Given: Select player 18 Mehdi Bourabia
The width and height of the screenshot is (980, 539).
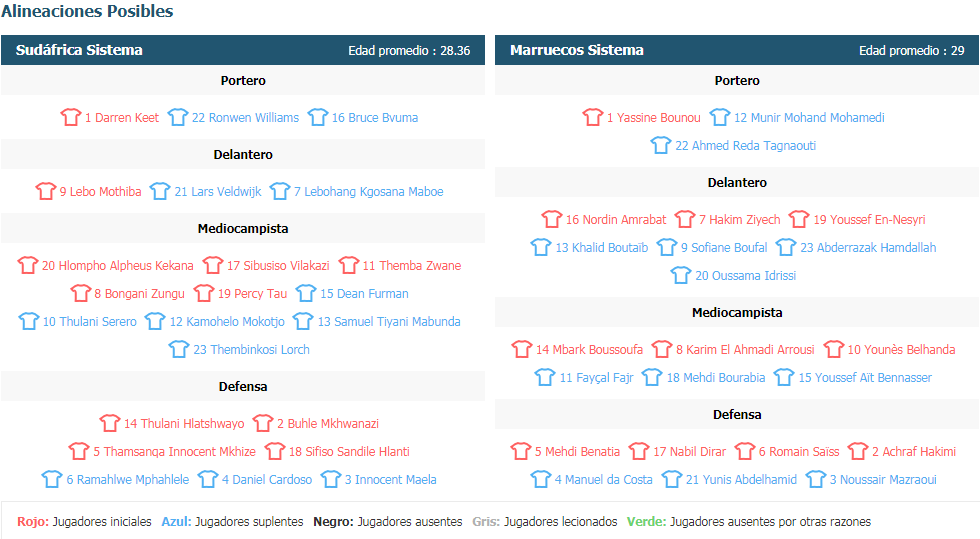Looking at the screenshot, I should point(716,378).
